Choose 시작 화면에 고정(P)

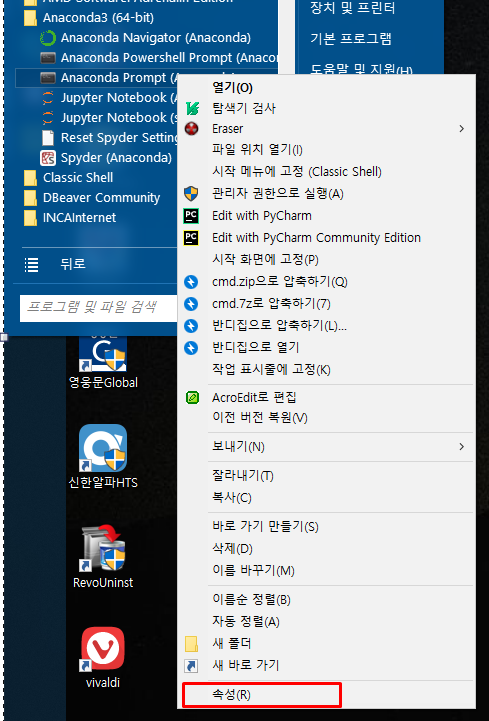coord(265,260)
